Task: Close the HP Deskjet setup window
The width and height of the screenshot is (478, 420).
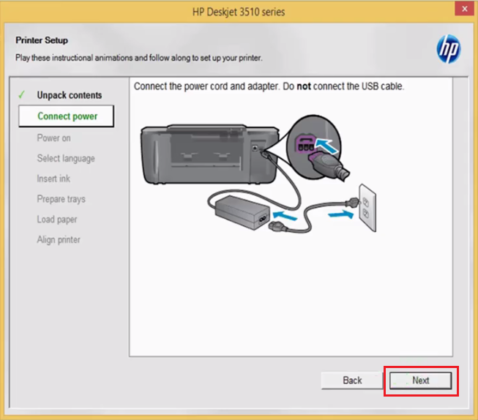Action: click(465, 9)
